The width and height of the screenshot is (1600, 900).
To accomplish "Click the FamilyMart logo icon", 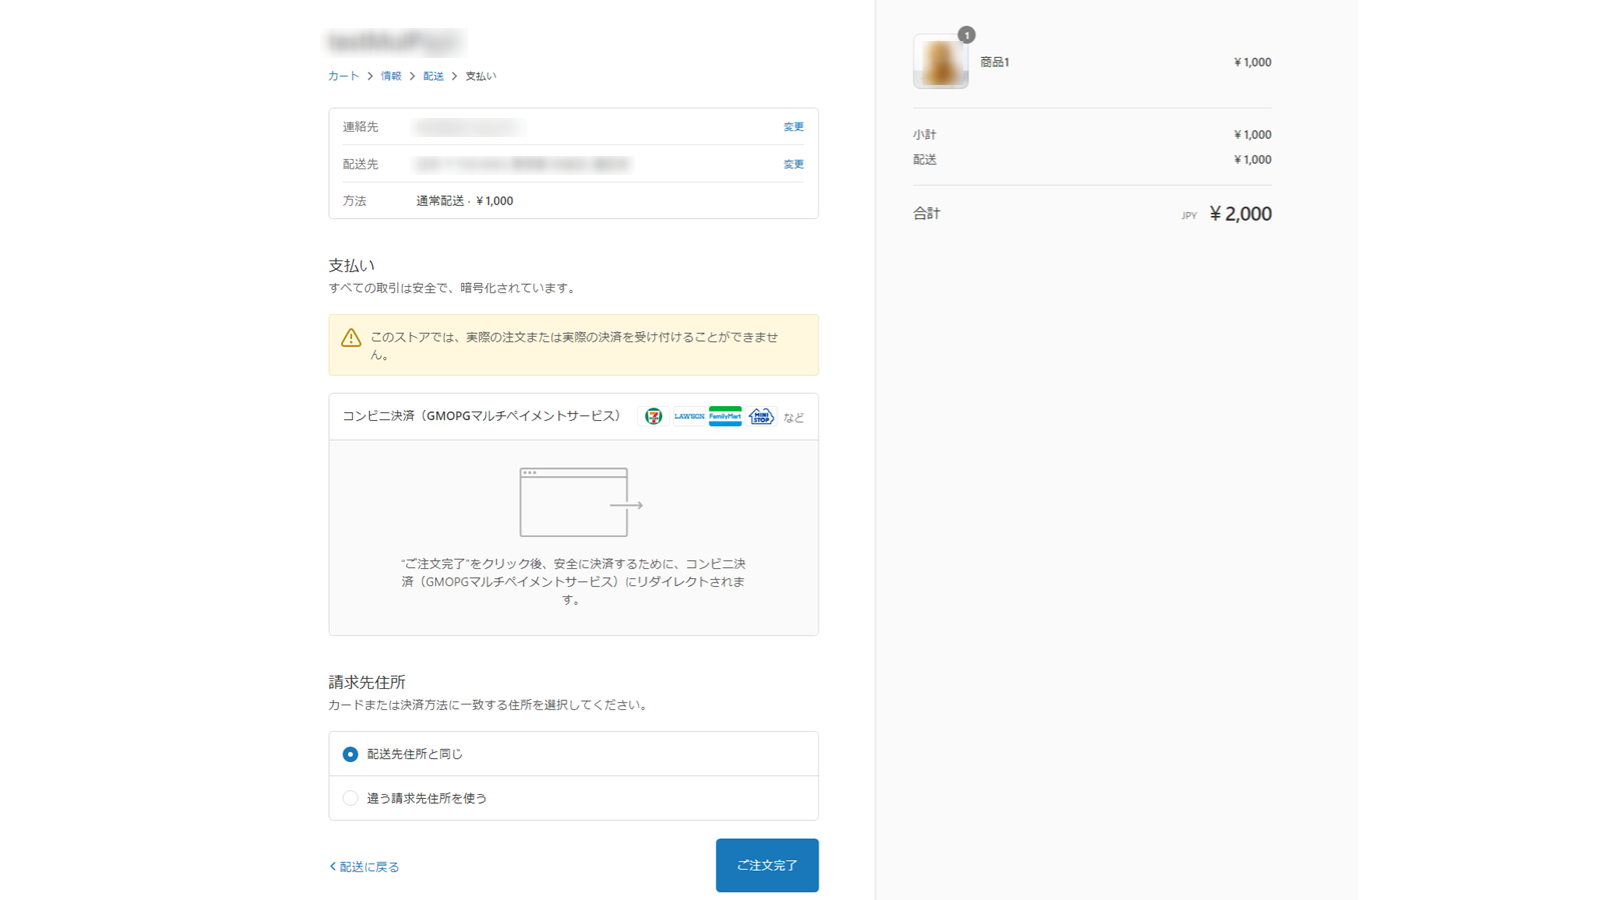I will point(725,416).
